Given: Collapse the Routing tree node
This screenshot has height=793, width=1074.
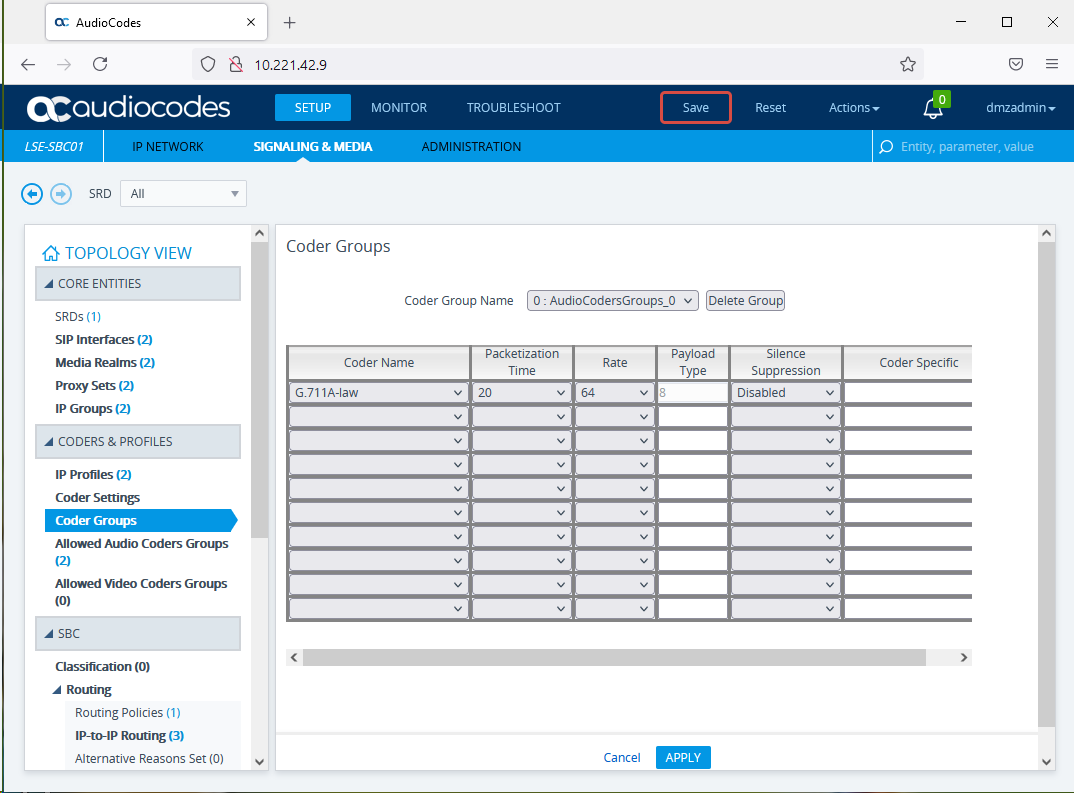Looking at the screenshot, I should (57, 690).
